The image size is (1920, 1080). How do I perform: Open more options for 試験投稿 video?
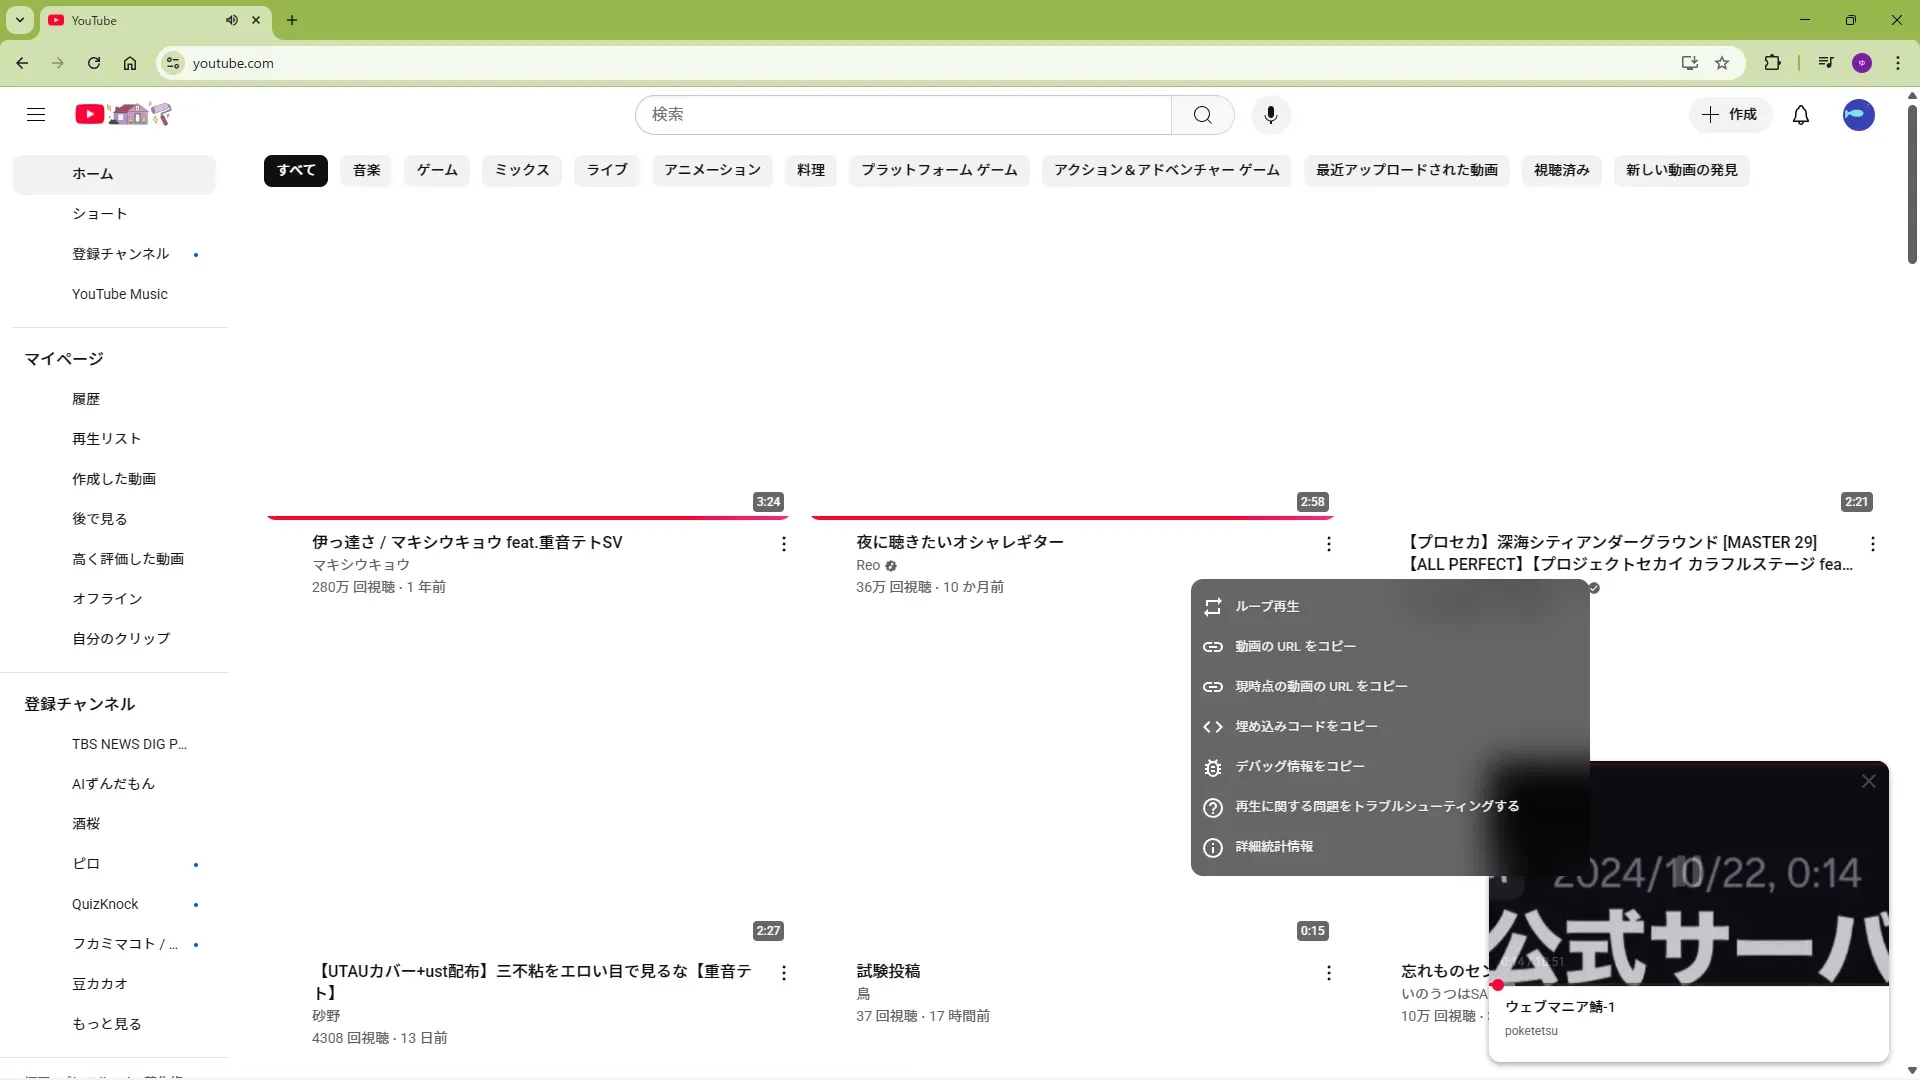(1328, 973)
